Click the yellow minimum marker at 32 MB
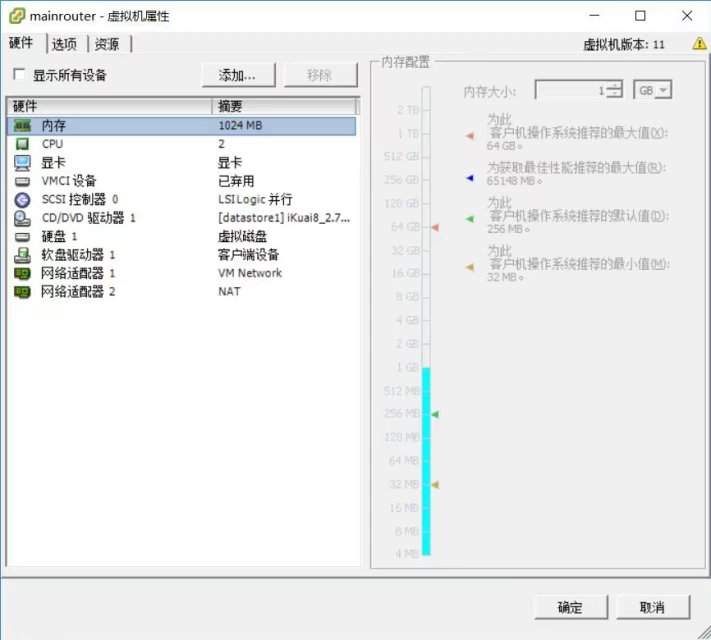711x640 pixels. click(x=435, y=485)
